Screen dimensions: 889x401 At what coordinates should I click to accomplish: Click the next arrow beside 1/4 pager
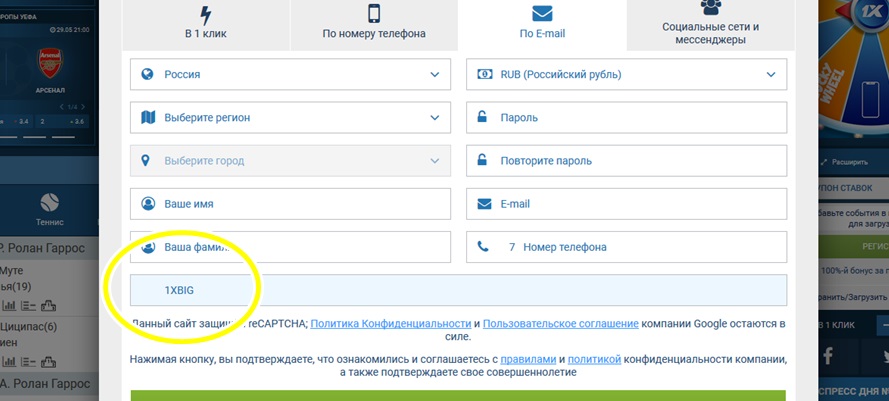pos(83,107)
